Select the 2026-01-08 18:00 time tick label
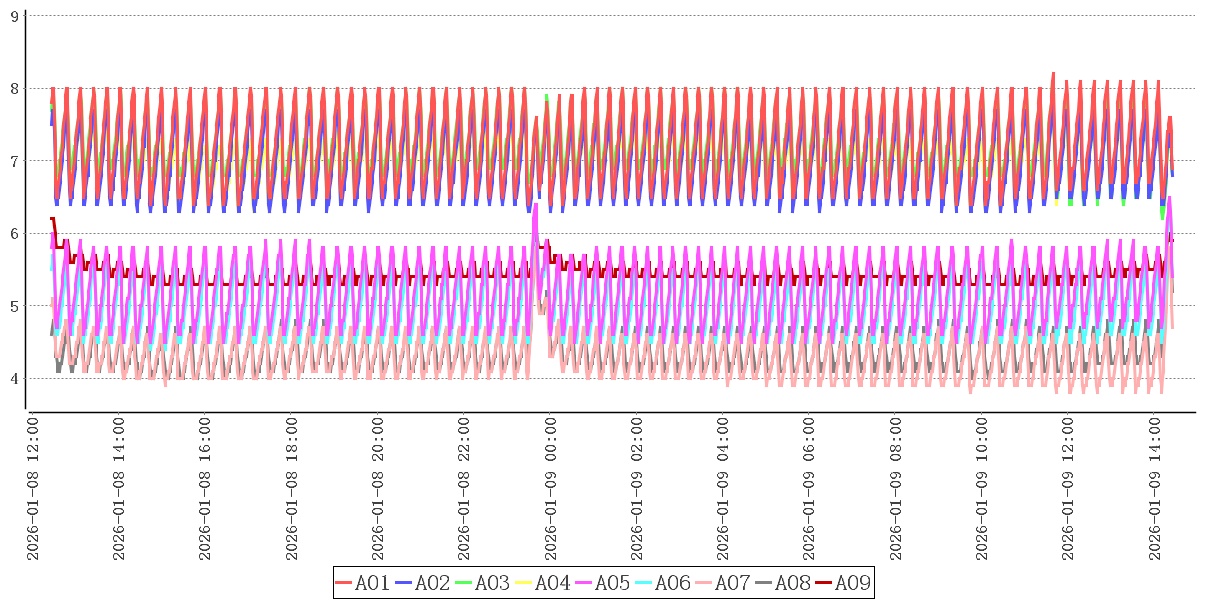This screenshot has height=600, width=1207. pyautogui.click(x=292, y=489)
